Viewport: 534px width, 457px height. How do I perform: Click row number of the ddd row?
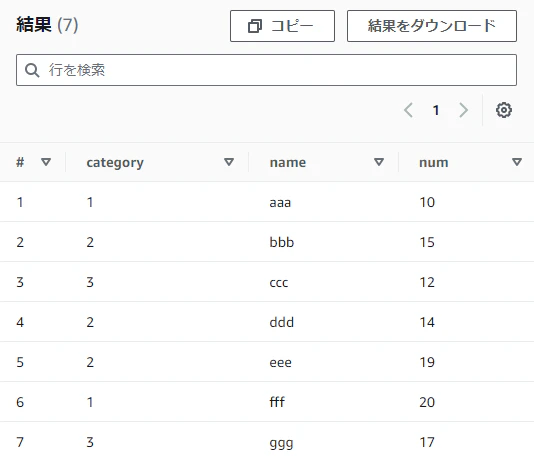pyautogui.click(x=20, y=322)
